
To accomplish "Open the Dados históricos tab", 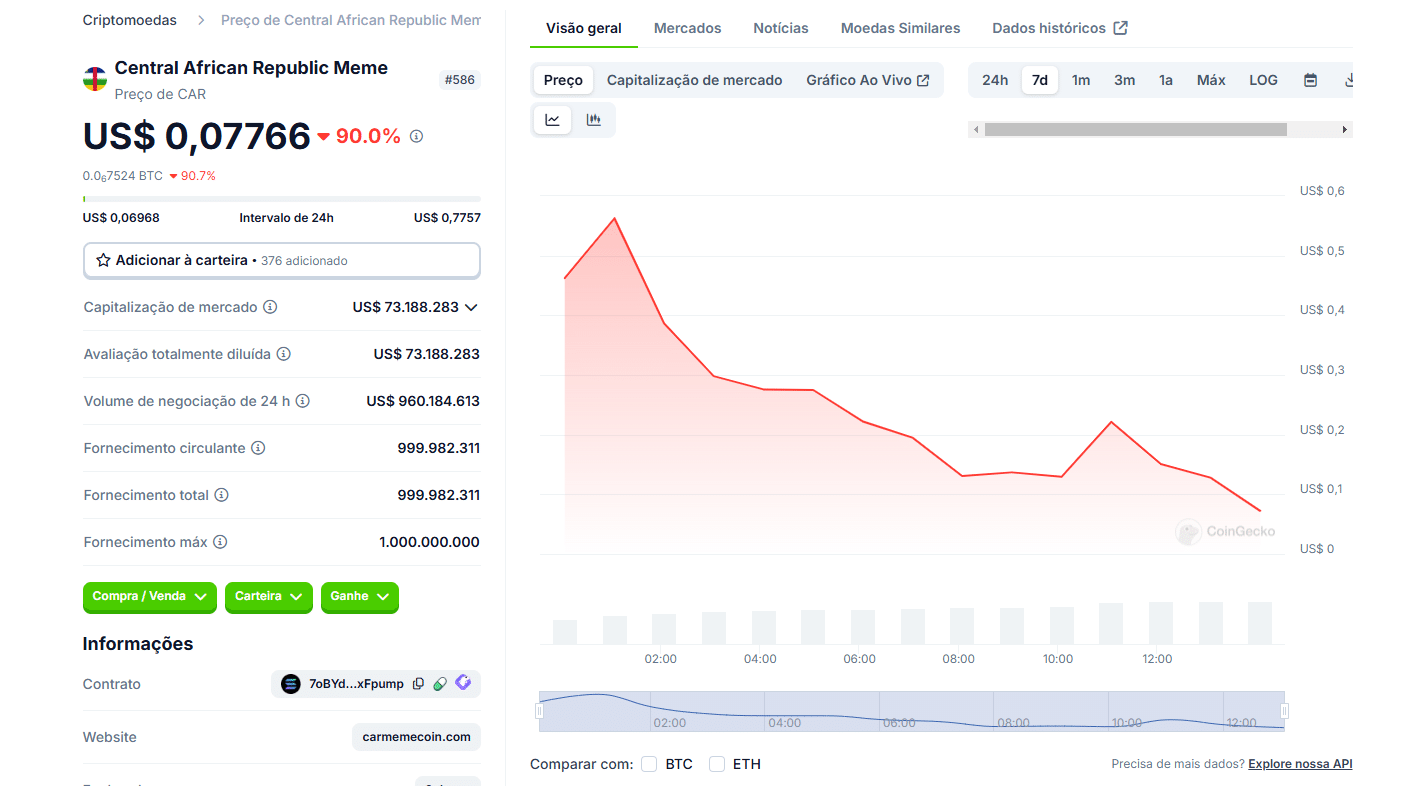I will [x=1060, y=28].
